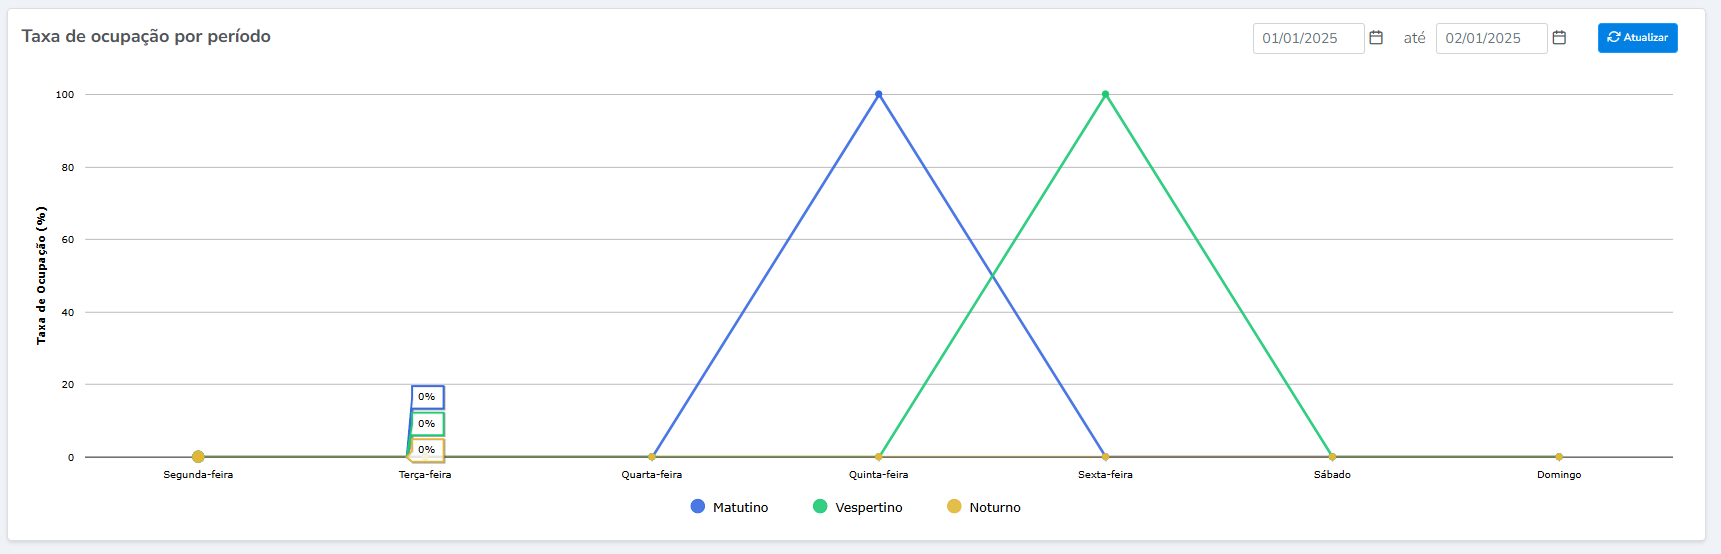This screenshot has height=554, width=1721.
Task: Open the calendar picker for the end date
Action: point(1559,38)
